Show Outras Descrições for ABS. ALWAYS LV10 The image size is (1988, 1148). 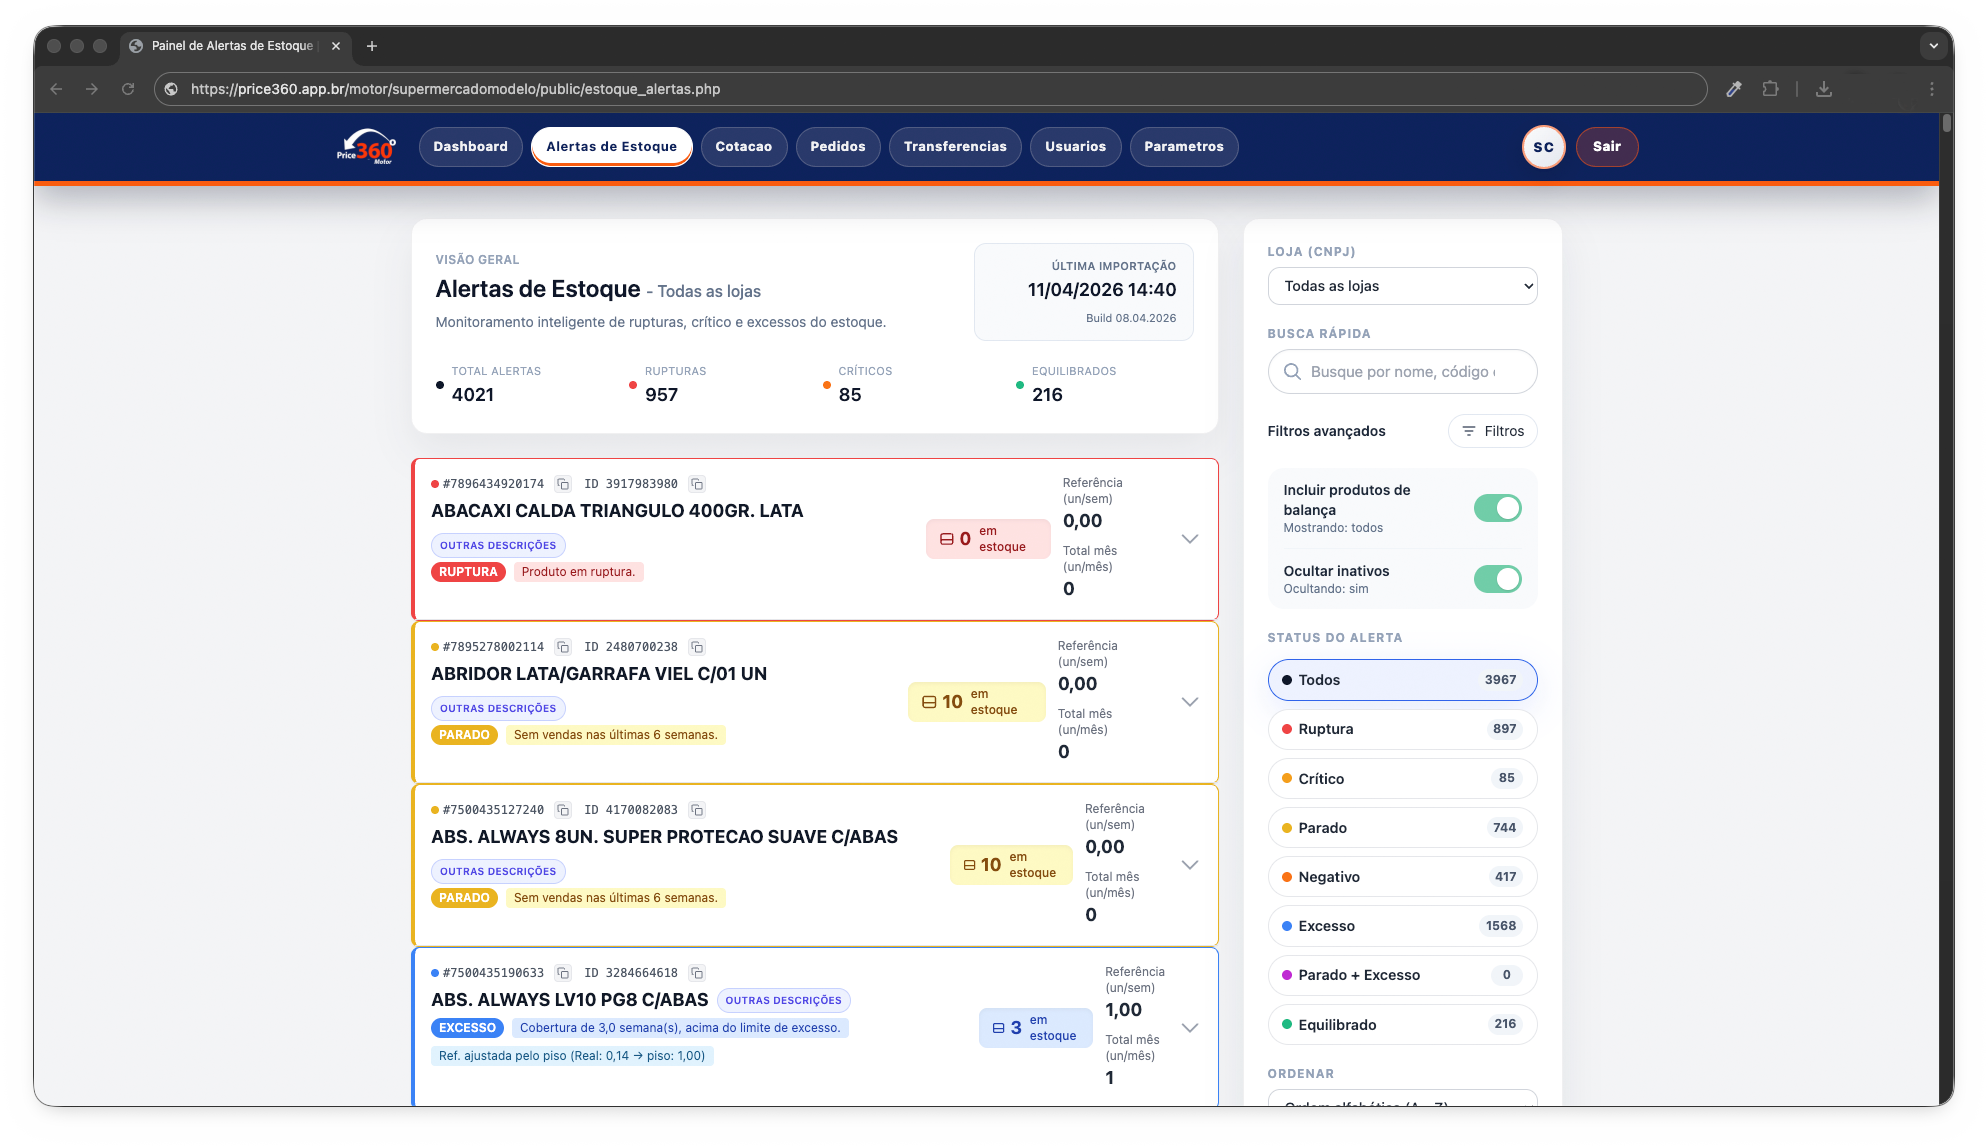point(784,1001)
